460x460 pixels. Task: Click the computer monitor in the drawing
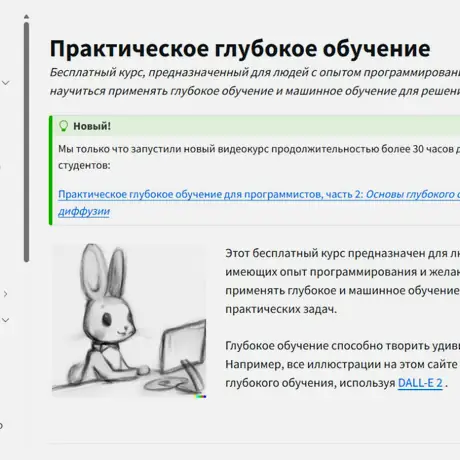click(183, 347)
